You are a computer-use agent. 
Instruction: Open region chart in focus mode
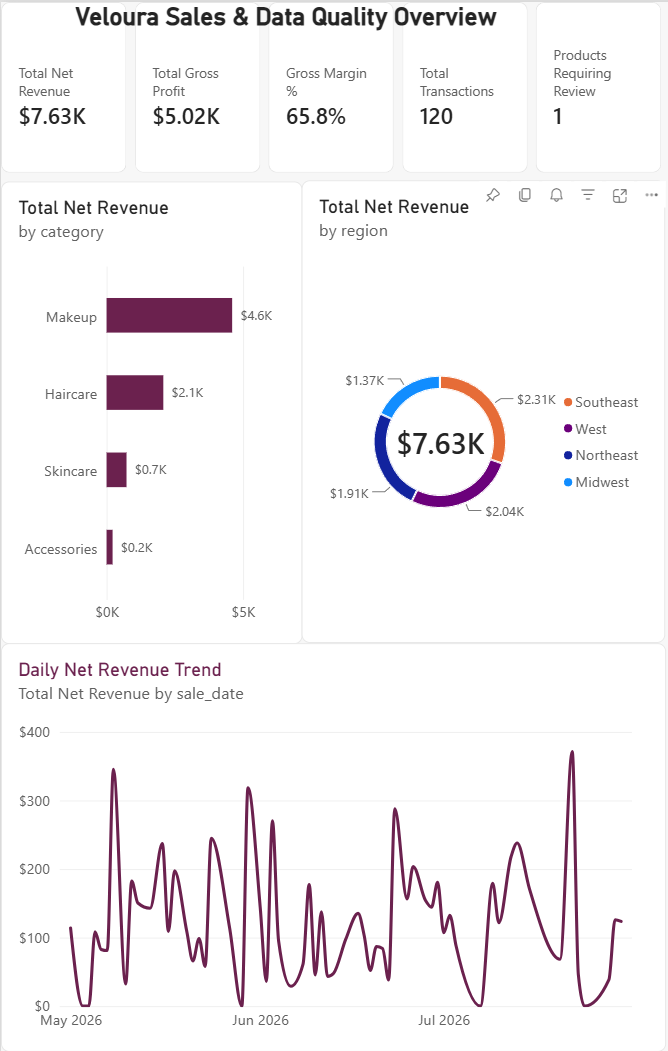tap(620, 195)
